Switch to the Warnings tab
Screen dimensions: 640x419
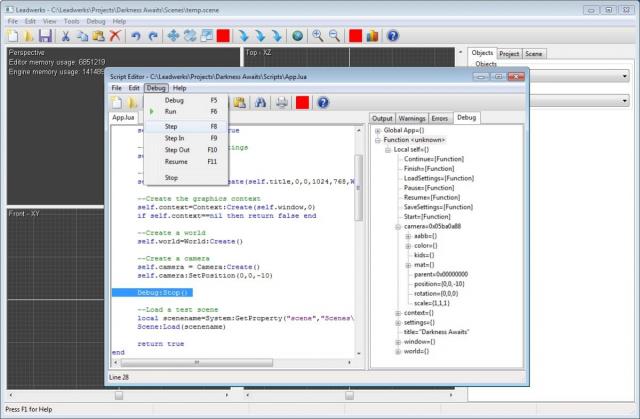(412, 118)
